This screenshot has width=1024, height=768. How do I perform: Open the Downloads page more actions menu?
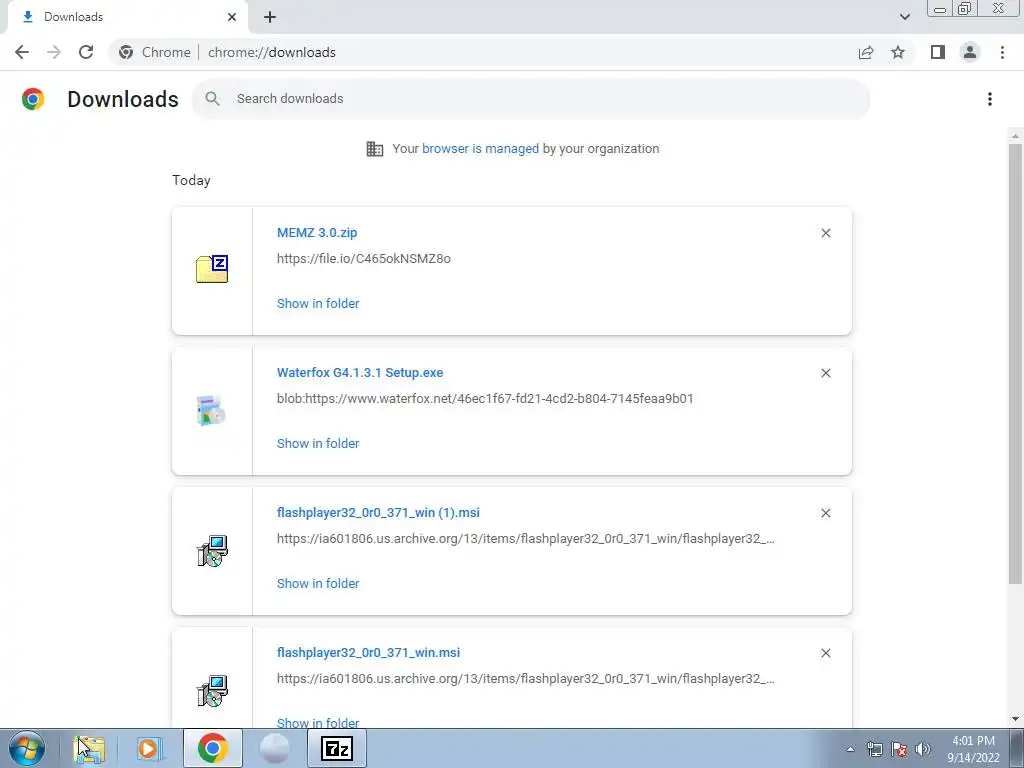coord(989,99)
